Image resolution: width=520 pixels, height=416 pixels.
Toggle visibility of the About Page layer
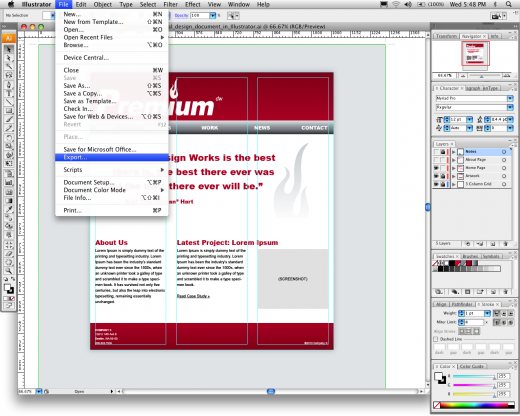click(436, 160)
